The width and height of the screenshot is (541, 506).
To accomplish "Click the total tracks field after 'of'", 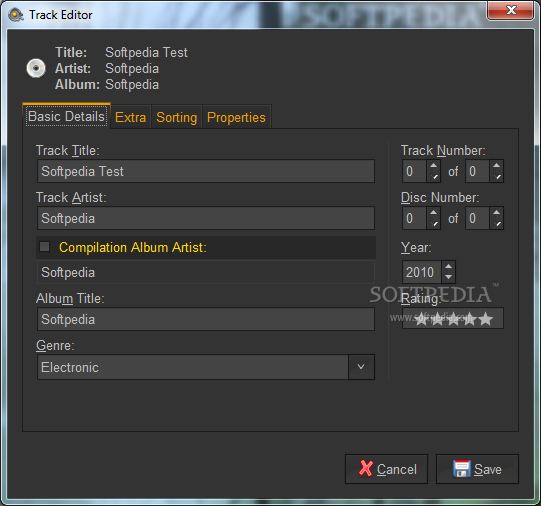I will (478, 171).
